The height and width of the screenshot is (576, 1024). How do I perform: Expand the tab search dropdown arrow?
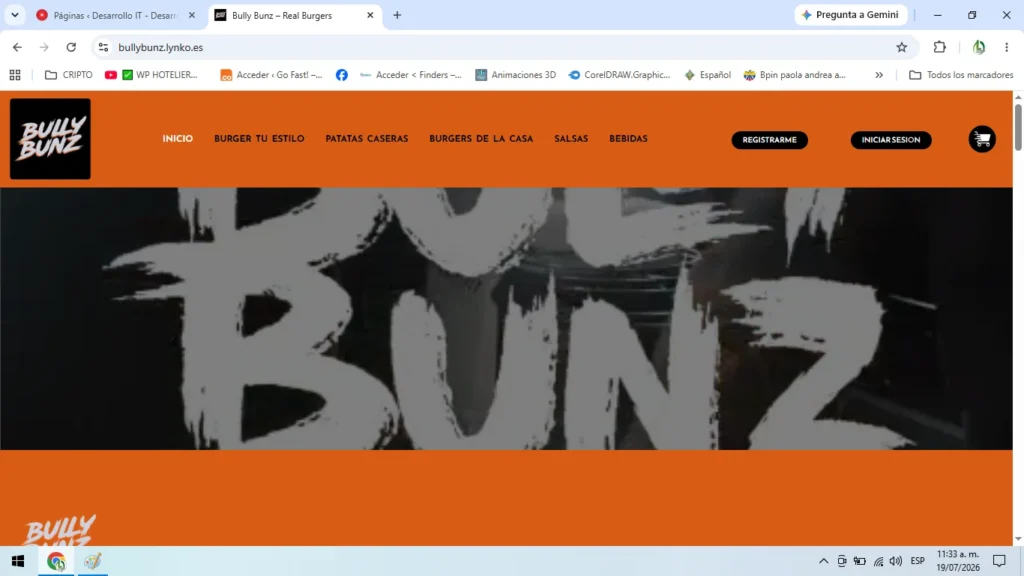tap(14, 15)
